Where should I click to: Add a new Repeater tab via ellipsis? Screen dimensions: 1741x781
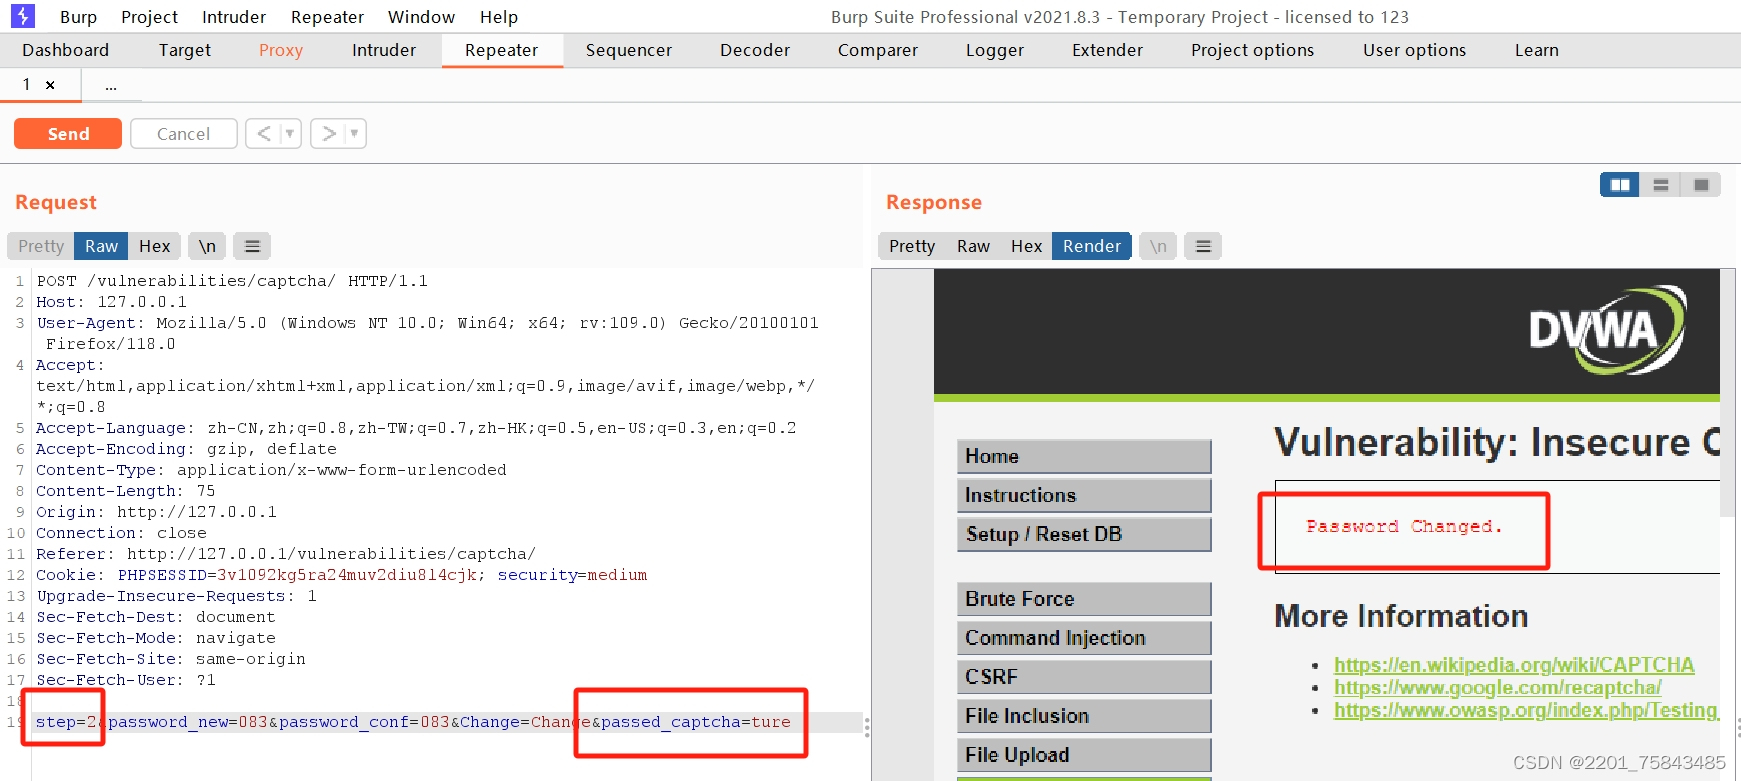tap(111, 86)
